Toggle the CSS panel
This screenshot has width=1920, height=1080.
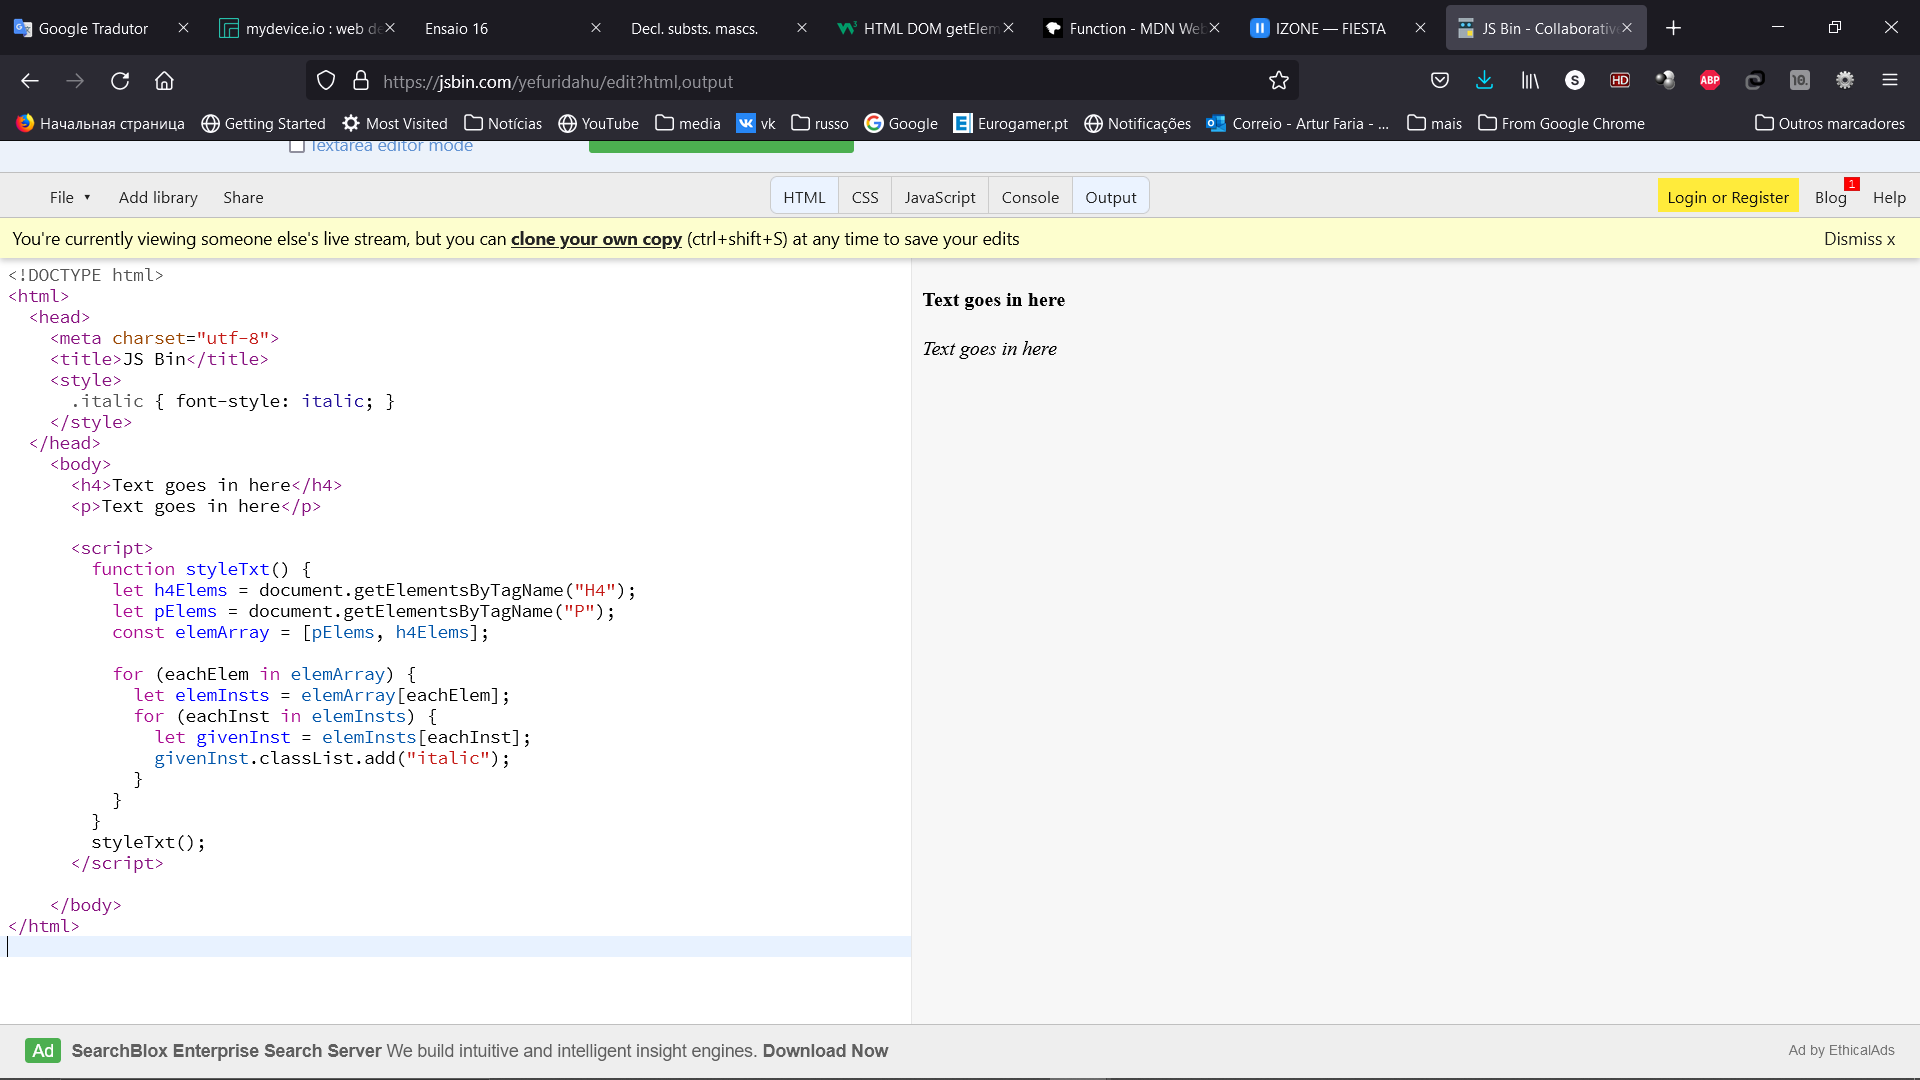pyautogui.click(x=865, y=197)
